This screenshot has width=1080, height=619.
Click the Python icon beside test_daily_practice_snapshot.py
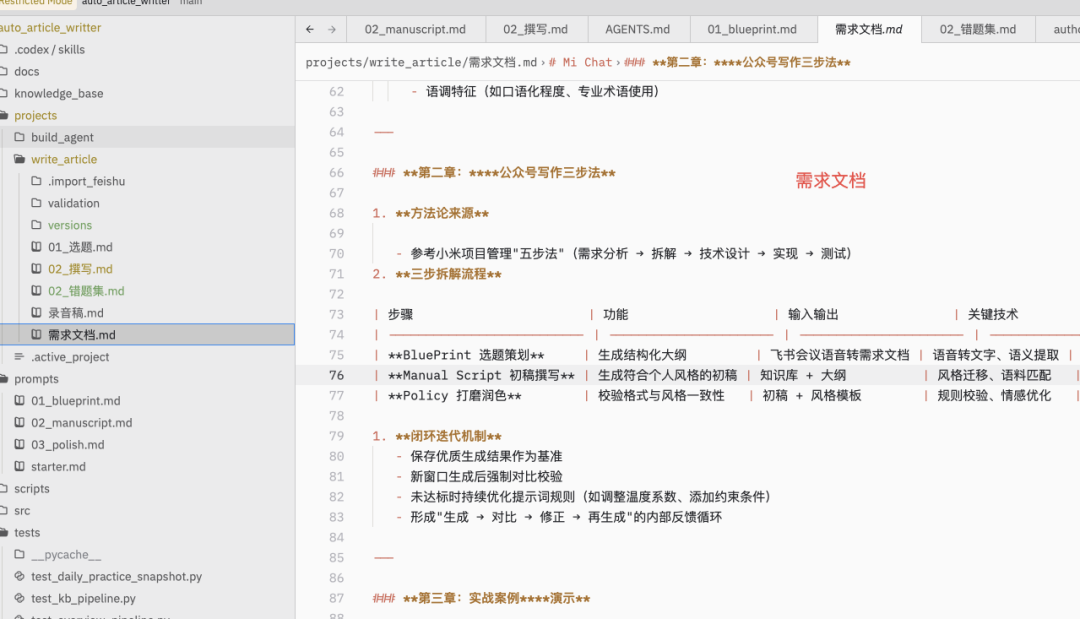pos(20,576)
